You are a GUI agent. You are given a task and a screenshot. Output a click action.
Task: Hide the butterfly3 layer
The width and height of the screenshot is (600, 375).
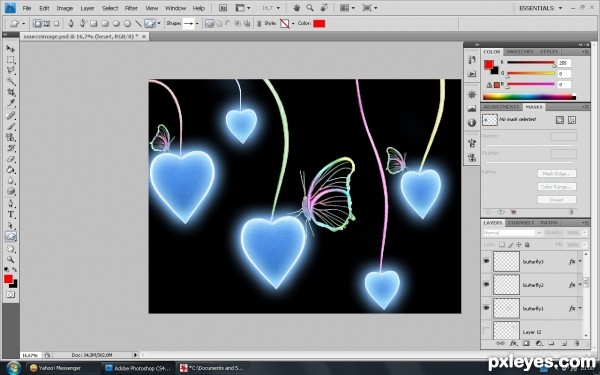pos(486,261)
